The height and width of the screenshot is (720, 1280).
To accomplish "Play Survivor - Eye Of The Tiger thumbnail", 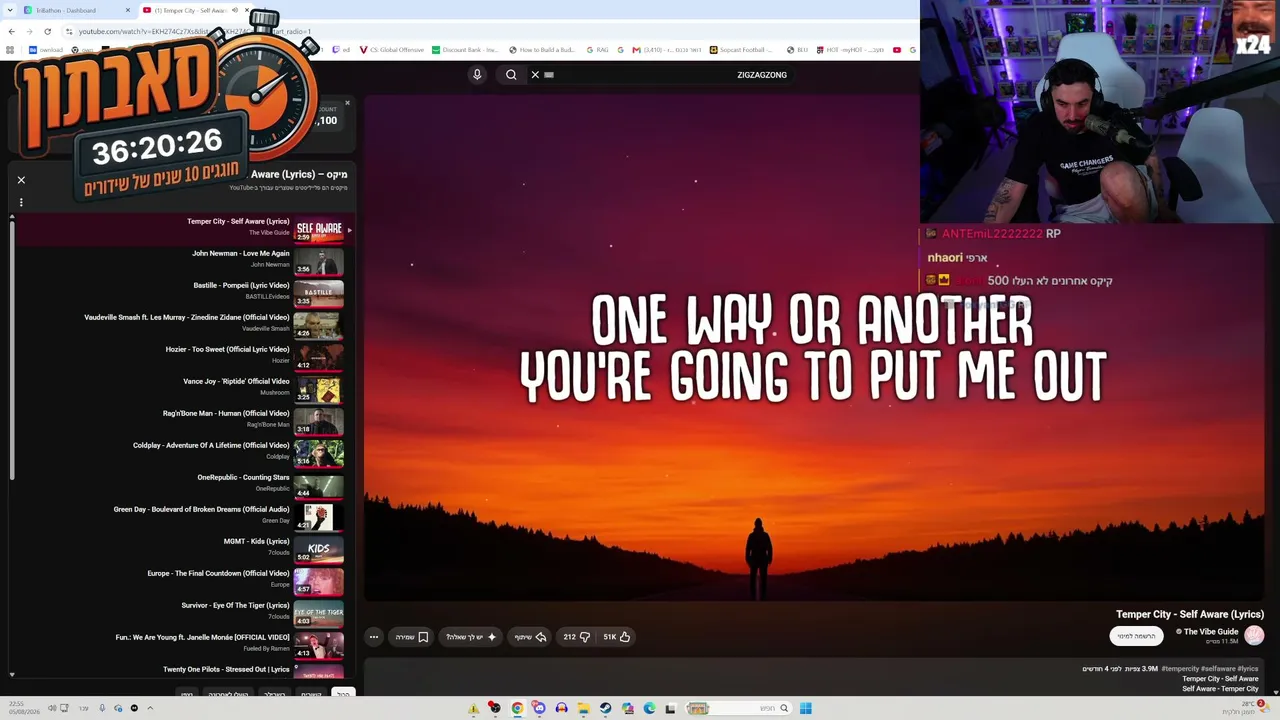I will (x=319, y=613).
